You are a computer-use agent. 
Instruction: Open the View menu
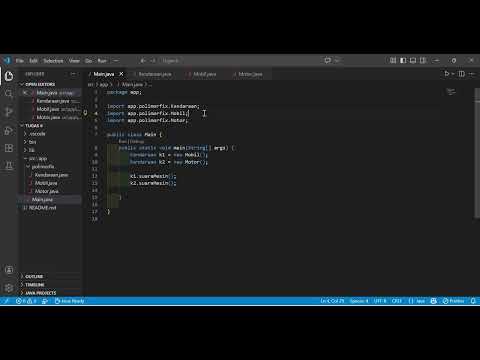point(74,61)
